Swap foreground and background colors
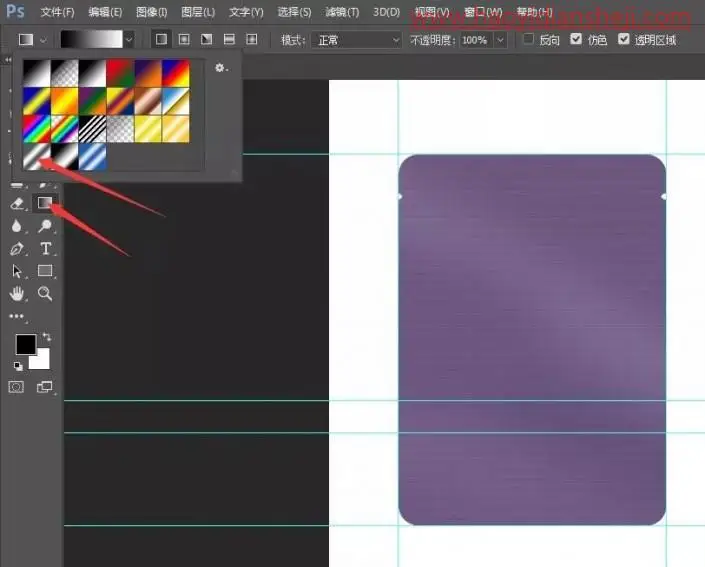The image size is (705, 567). (47, 337)
